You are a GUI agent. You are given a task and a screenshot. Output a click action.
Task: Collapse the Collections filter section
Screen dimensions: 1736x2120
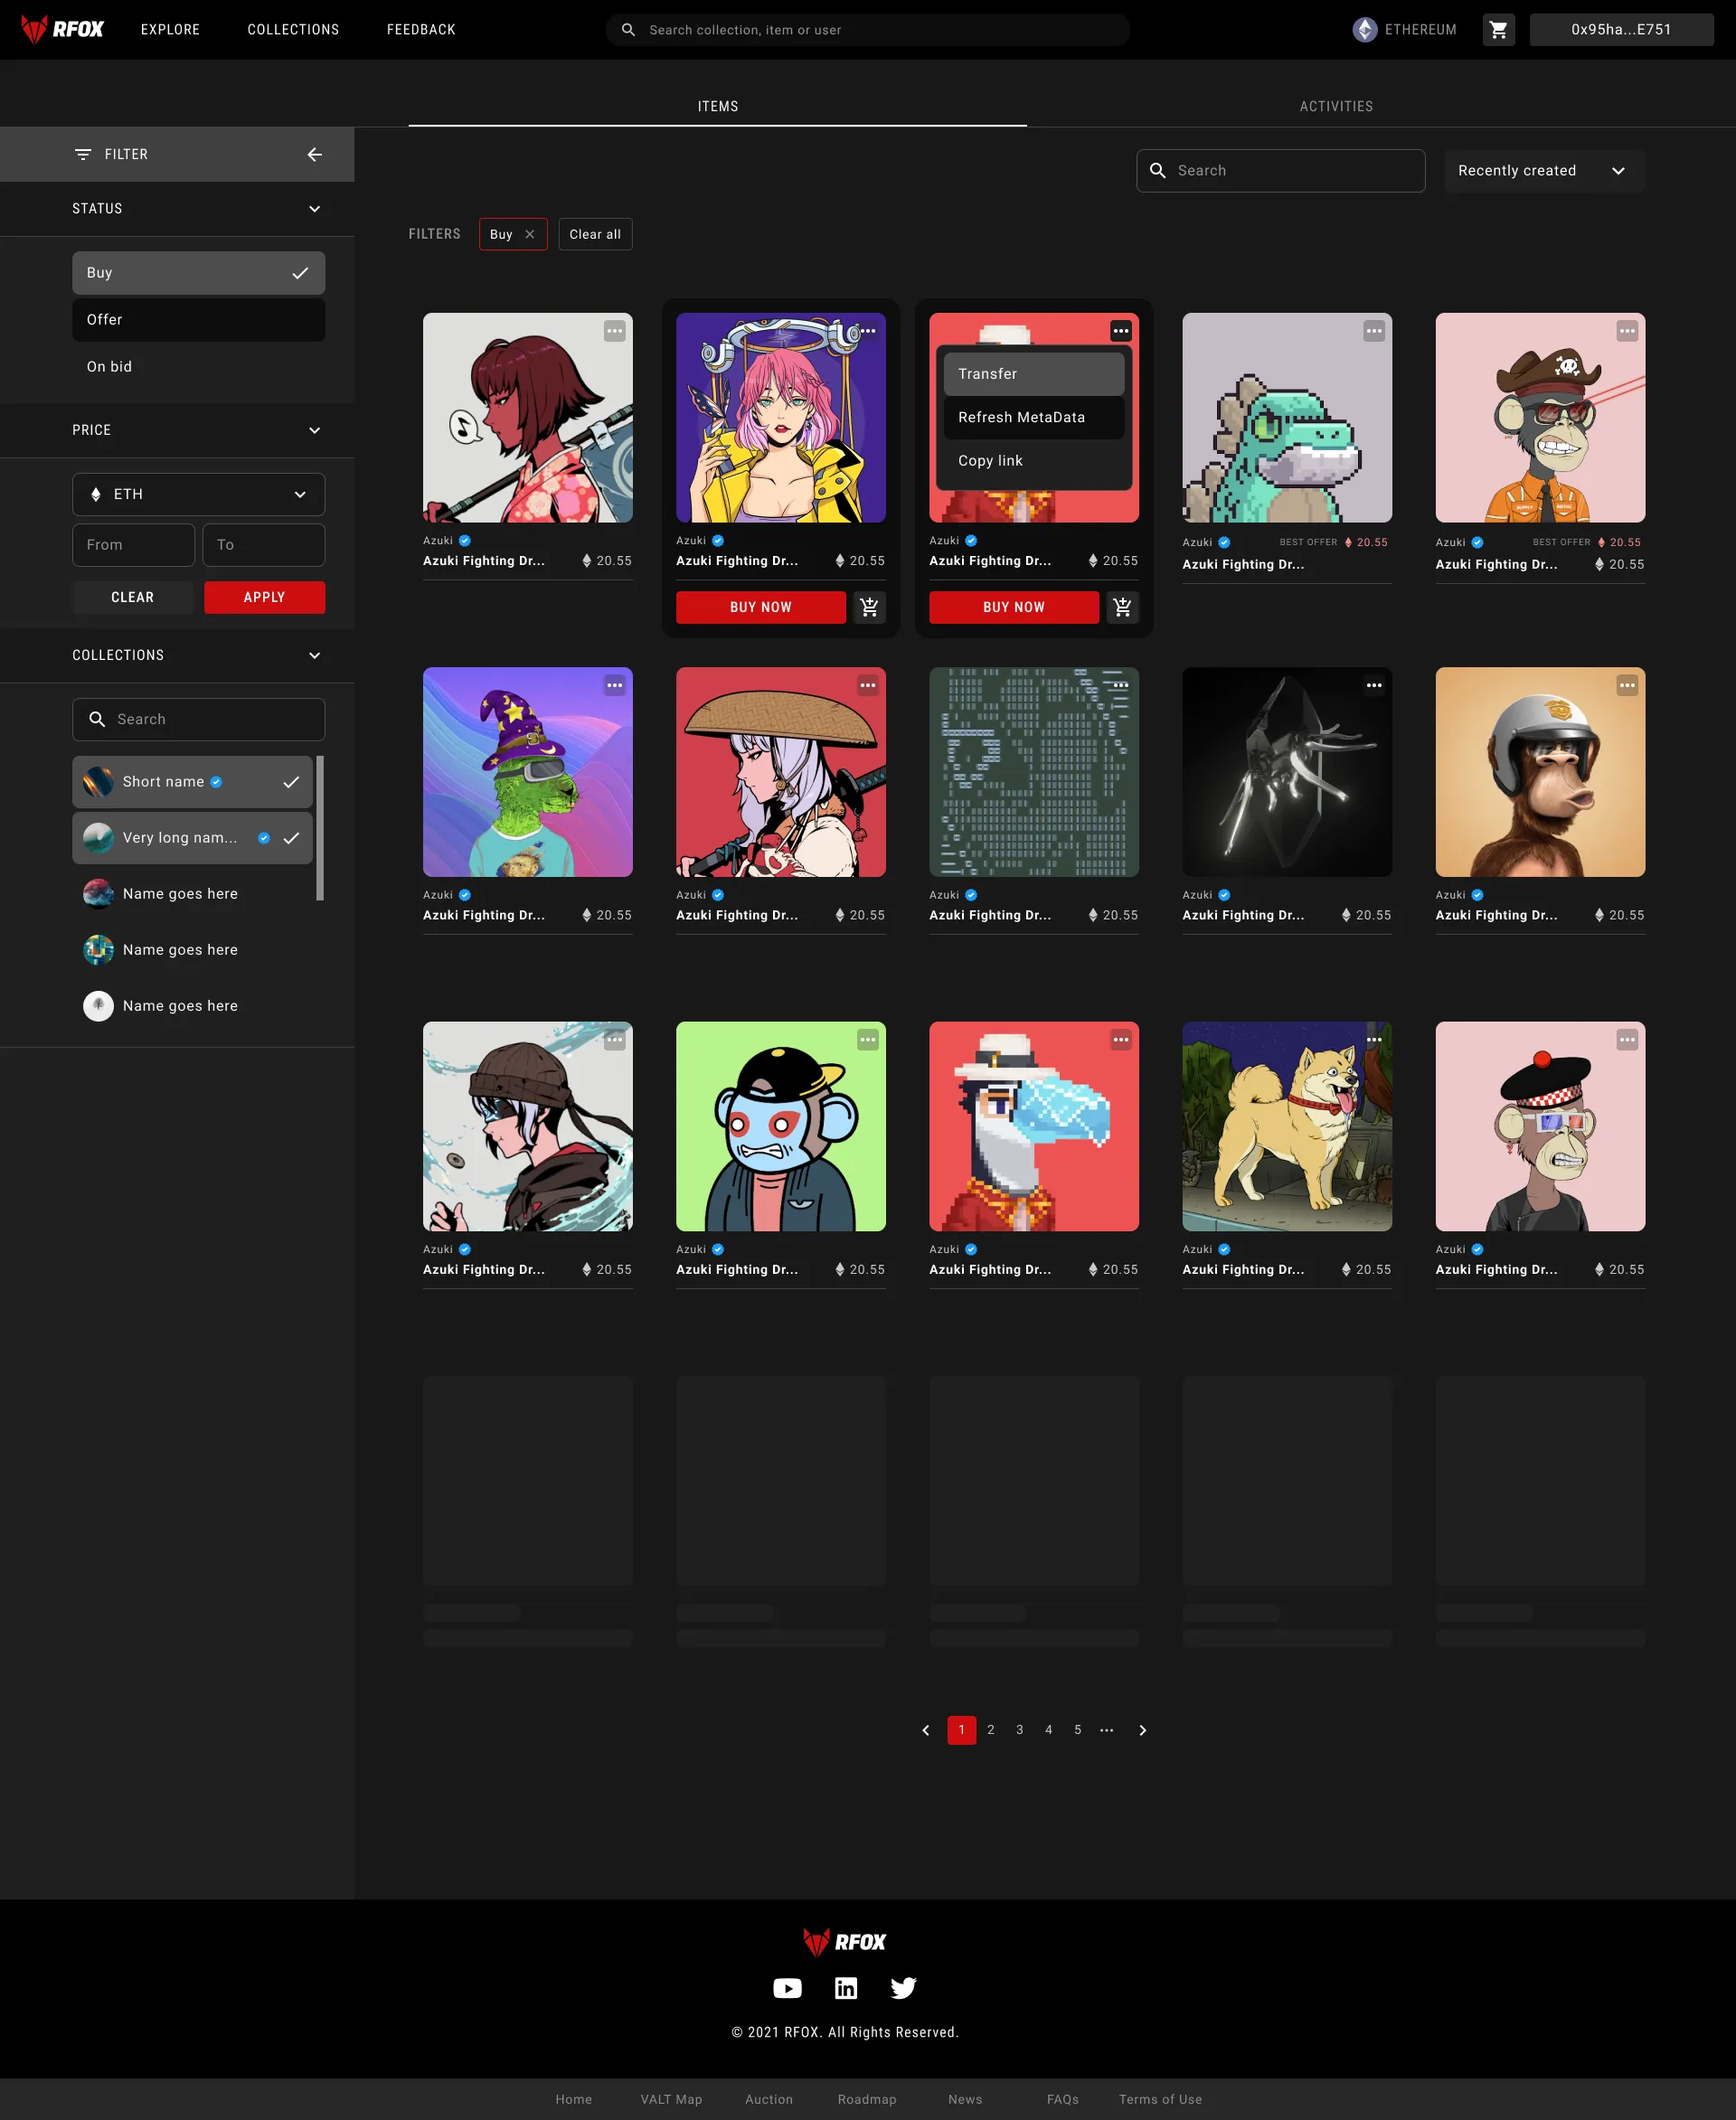tap(314, 655)
